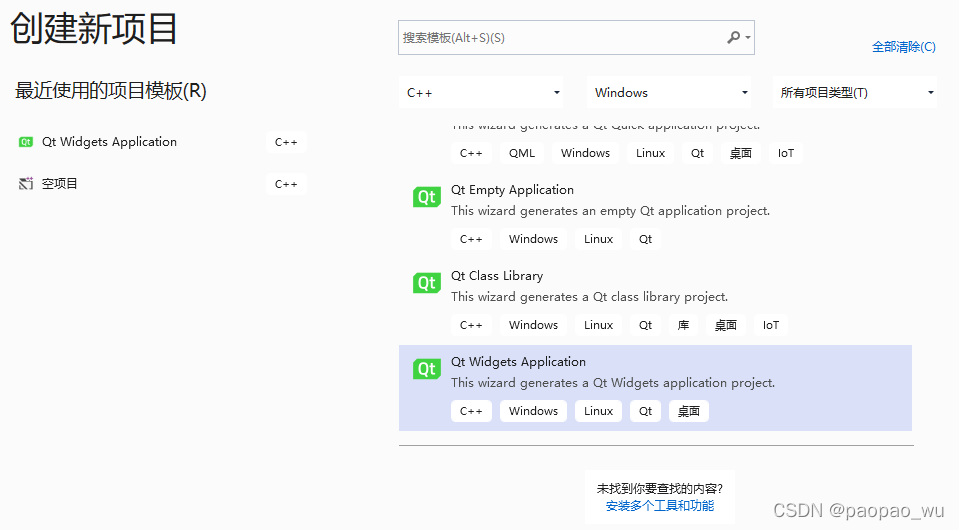Click the IoT tag under Qt Class Library
Viewport: 959px width, 530px height.
tap(771, 325)
